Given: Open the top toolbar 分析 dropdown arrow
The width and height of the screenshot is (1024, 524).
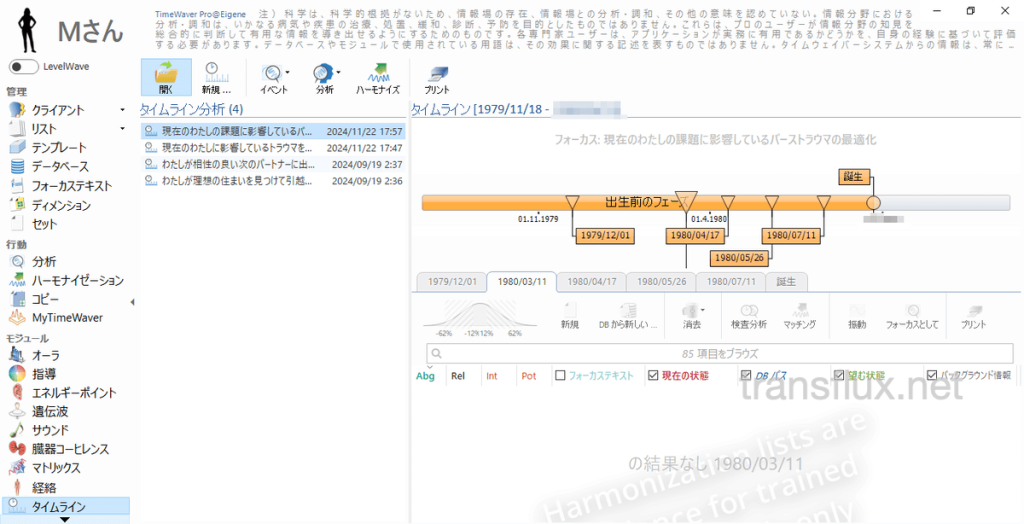Looking at the screenshot, I should [x=338, y=72].
